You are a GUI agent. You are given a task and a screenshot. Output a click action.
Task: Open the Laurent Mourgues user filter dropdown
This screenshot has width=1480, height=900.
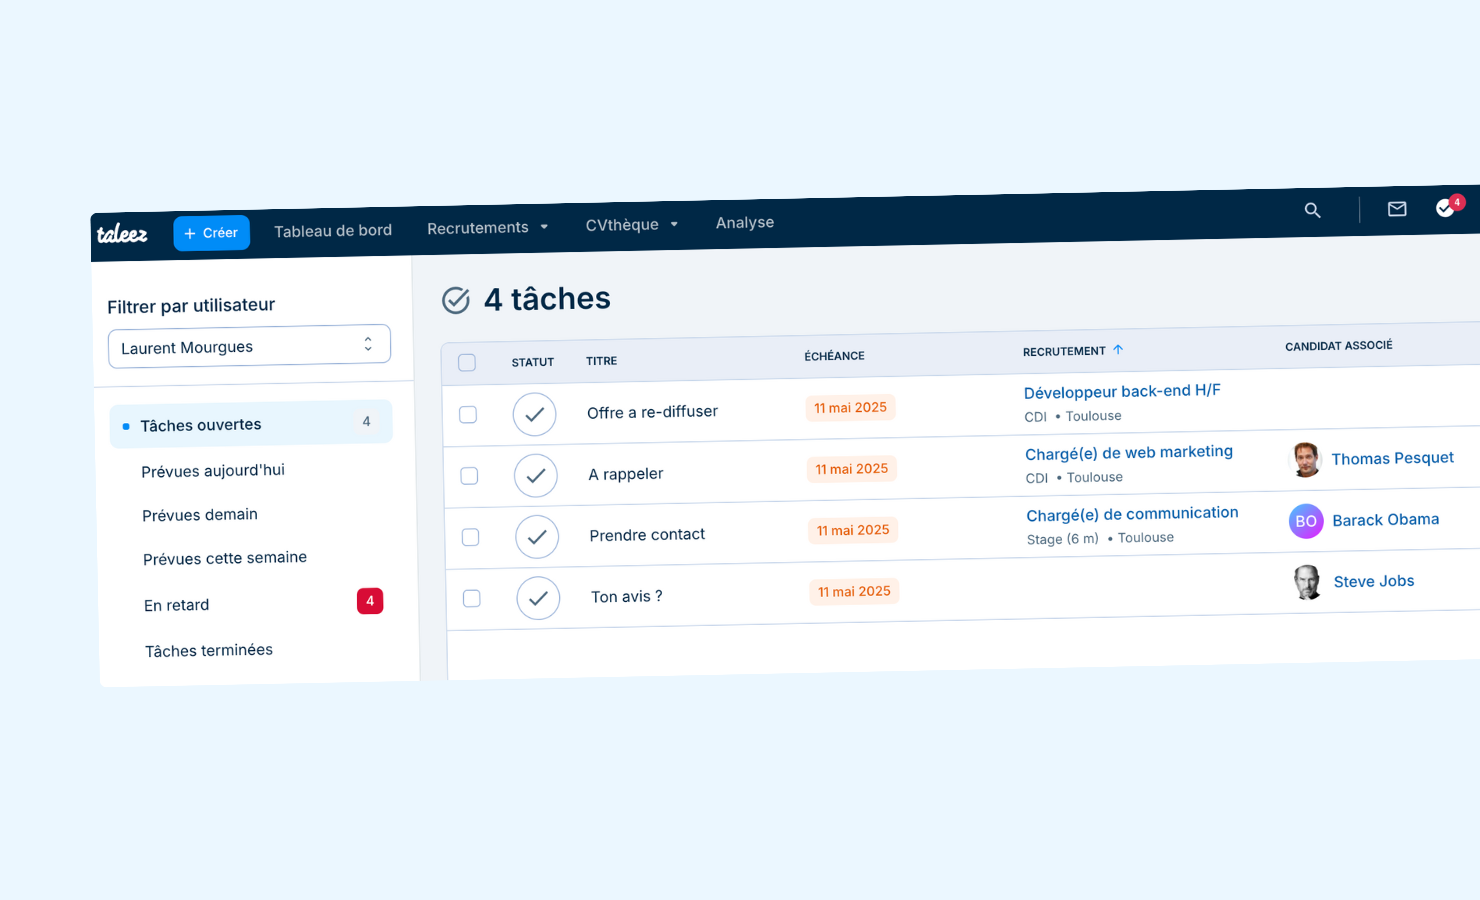[x=249, y=346]
